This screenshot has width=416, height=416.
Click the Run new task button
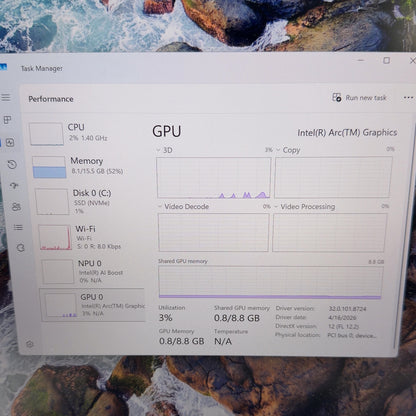(359, 98)
